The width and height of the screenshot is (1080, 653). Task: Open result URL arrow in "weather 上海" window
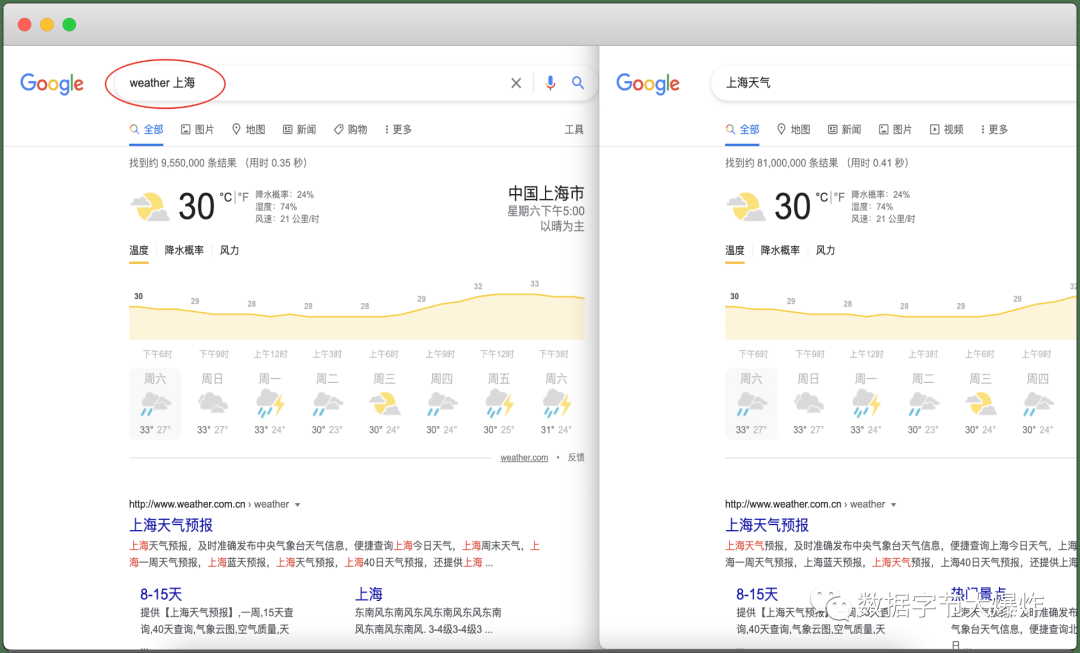pos(298,505)
